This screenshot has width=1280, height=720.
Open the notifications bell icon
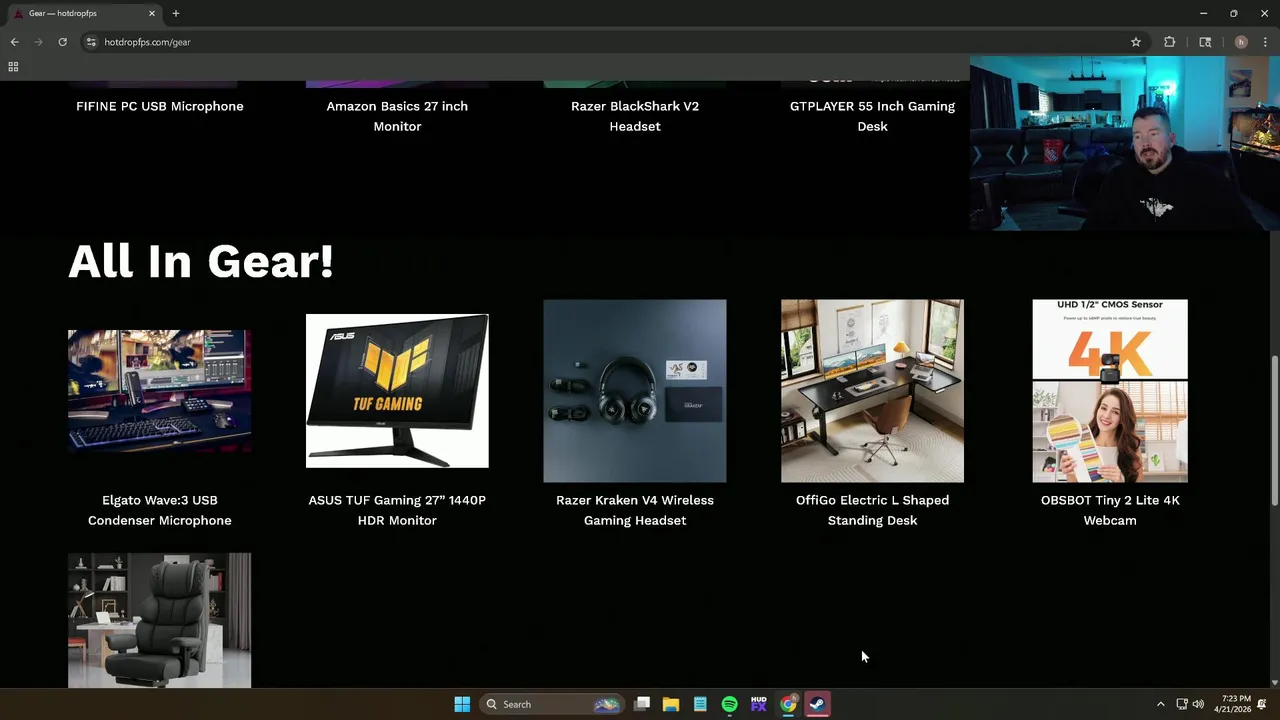1262,704
